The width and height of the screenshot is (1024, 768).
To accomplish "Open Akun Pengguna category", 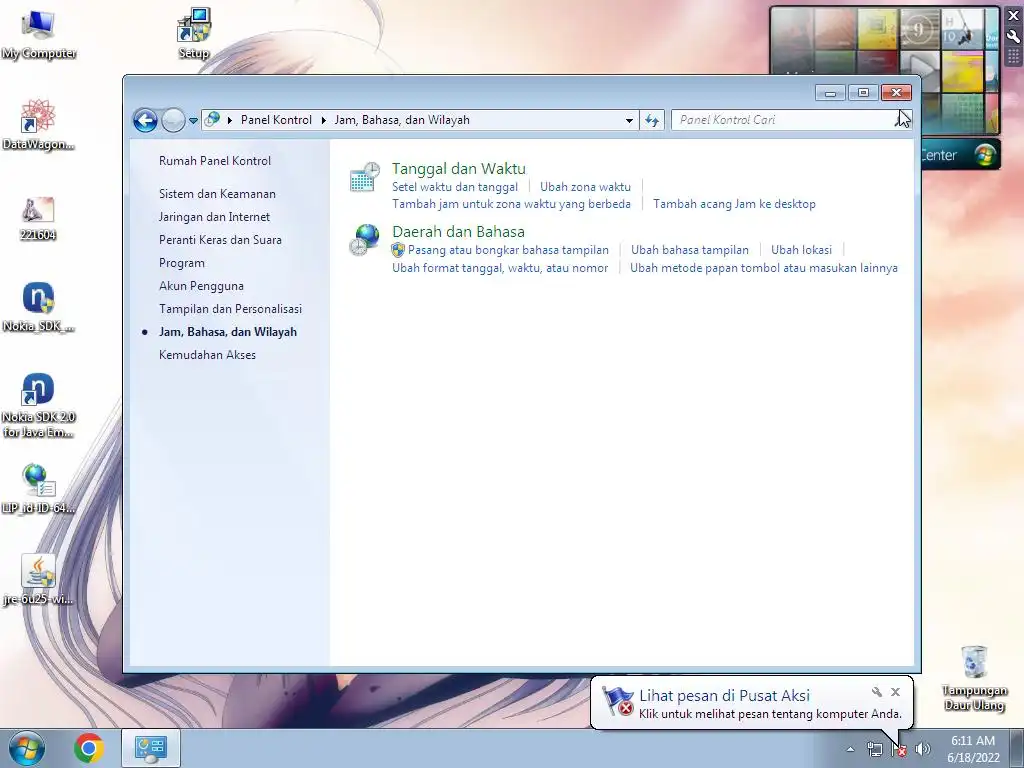I will tap(201, 286).
